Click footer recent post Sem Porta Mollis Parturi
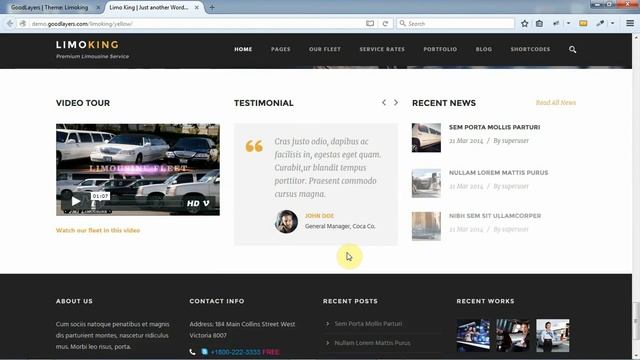 click(368, 324)
